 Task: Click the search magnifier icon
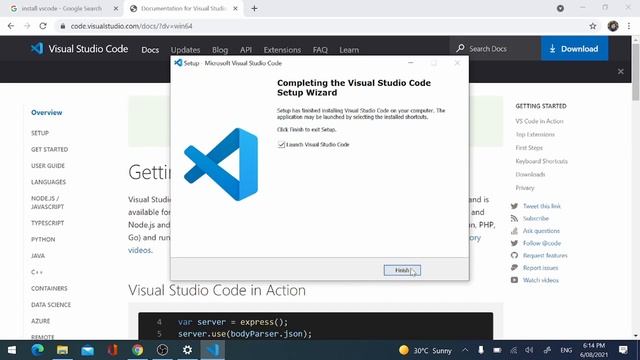pos(460,49)
